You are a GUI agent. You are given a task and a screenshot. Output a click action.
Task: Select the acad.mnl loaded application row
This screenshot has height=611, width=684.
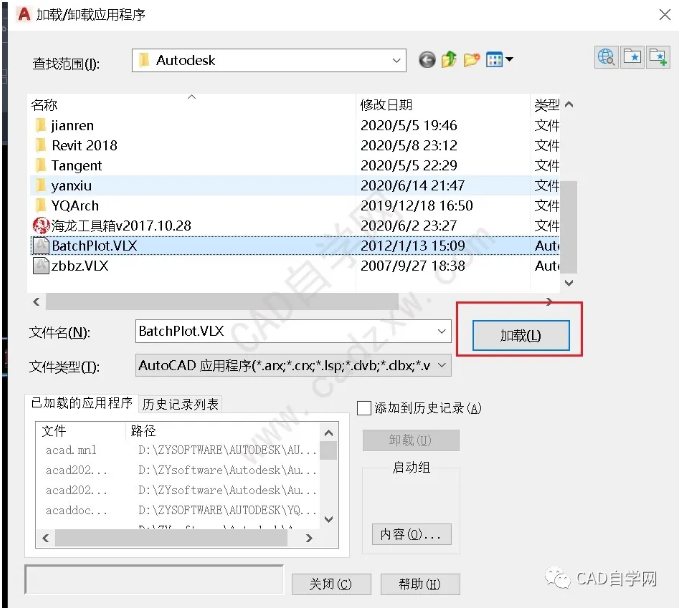click(x=179, y=450)
